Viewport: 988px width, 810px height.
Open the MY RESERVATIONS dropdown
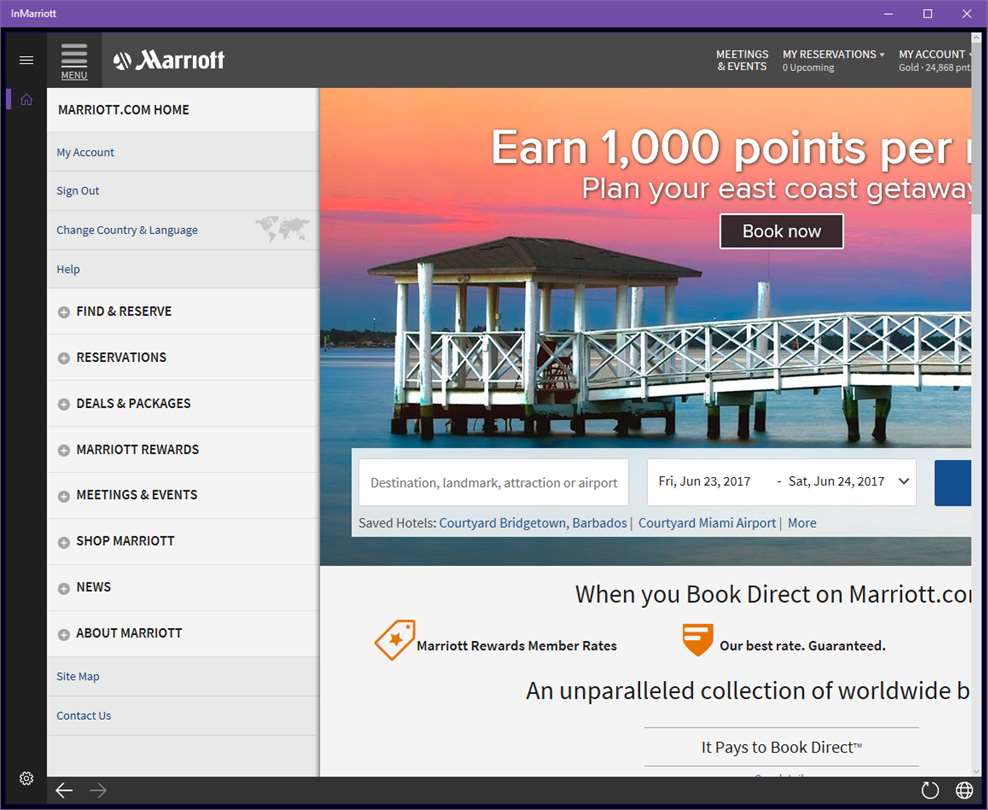click(x=833, y=60)
